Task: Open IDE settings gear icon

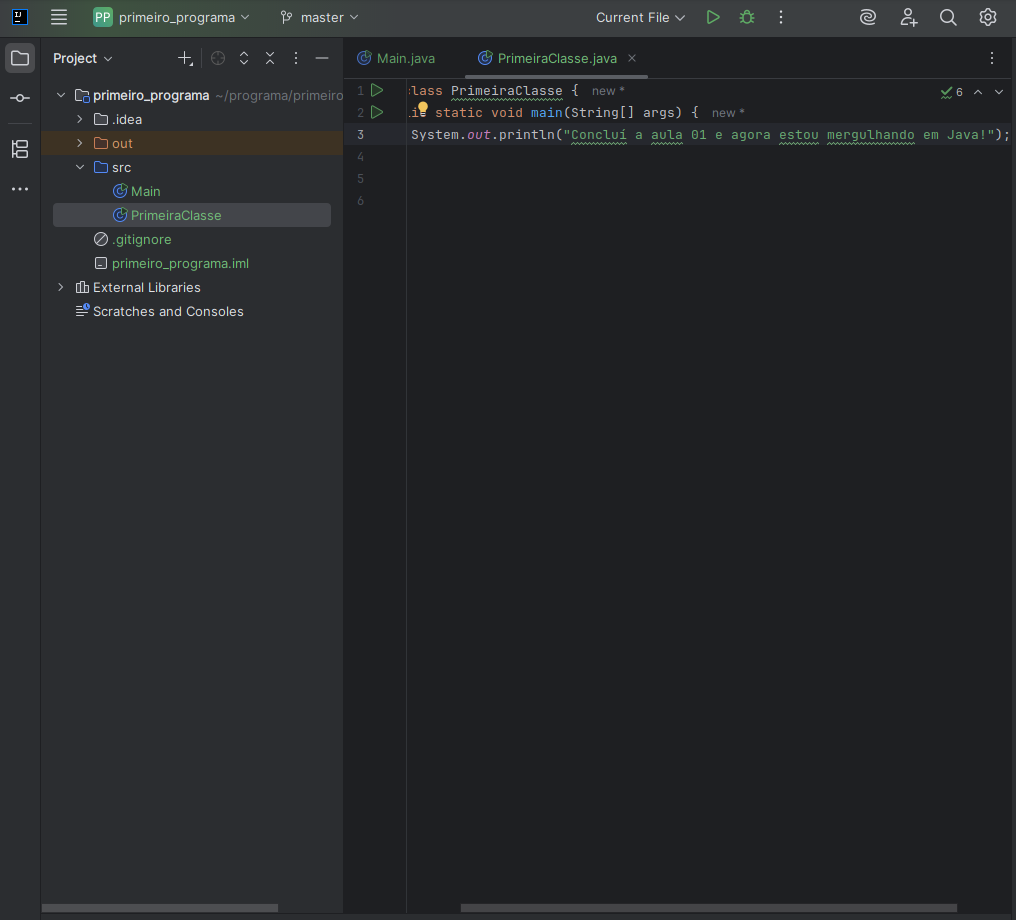Action: tap(988, 17)
